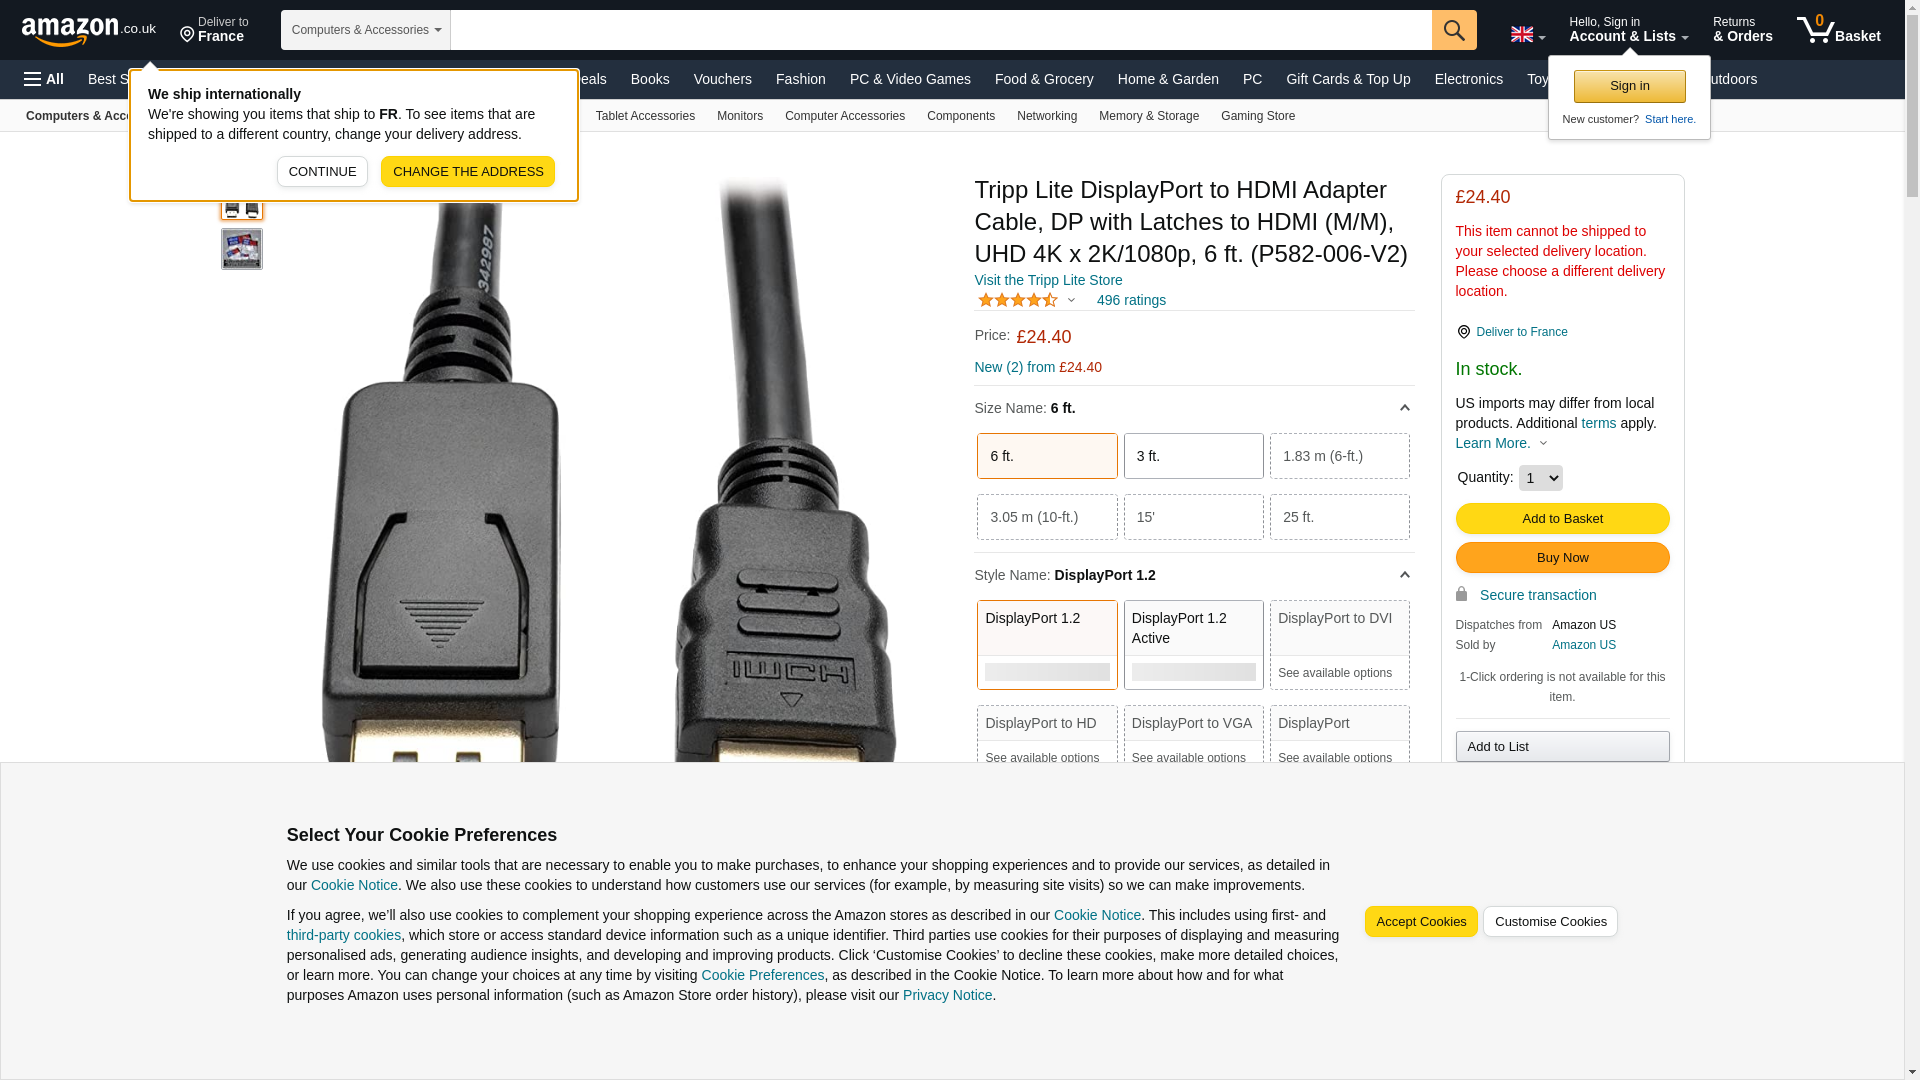Click the Secure transaction lock link

(x=1537, y=595)
